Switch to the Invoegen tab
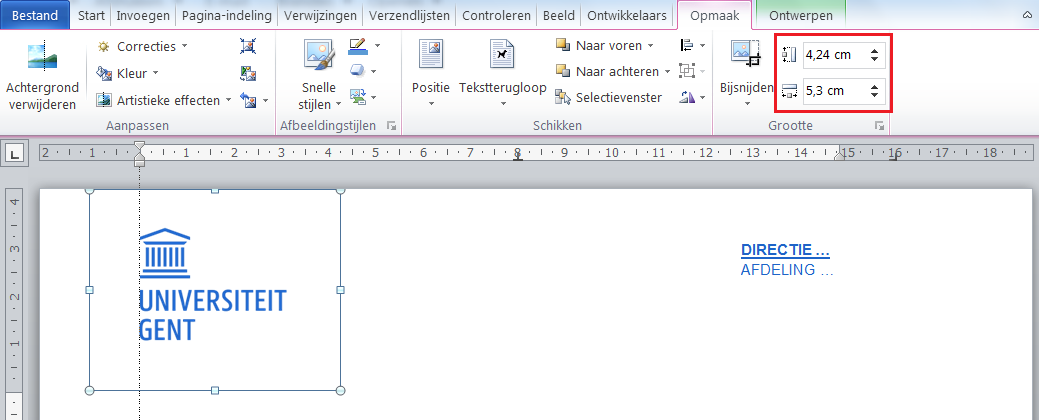Viewport: 1039px width, 420px height. 143,15
